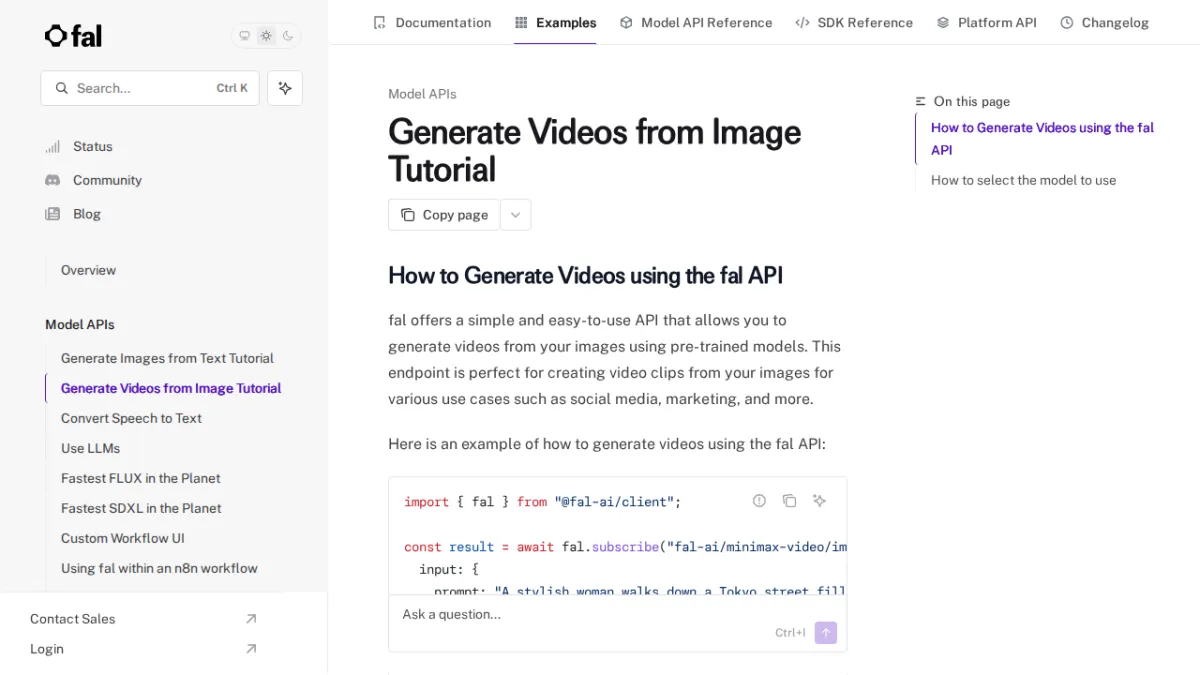Click the Blog newspaper icon
This screenshot has height=675, width=1200.
(x=53, y=214)
